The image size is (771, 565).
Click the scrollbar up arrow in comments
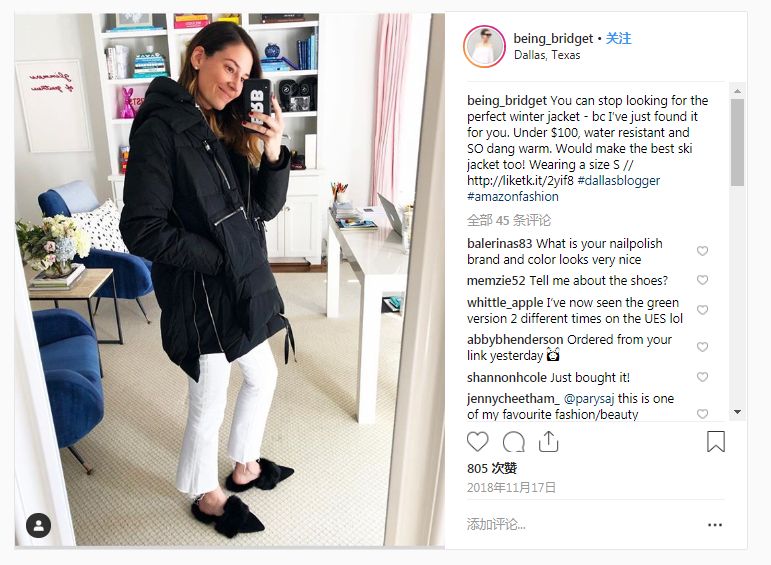click(737, 91)
